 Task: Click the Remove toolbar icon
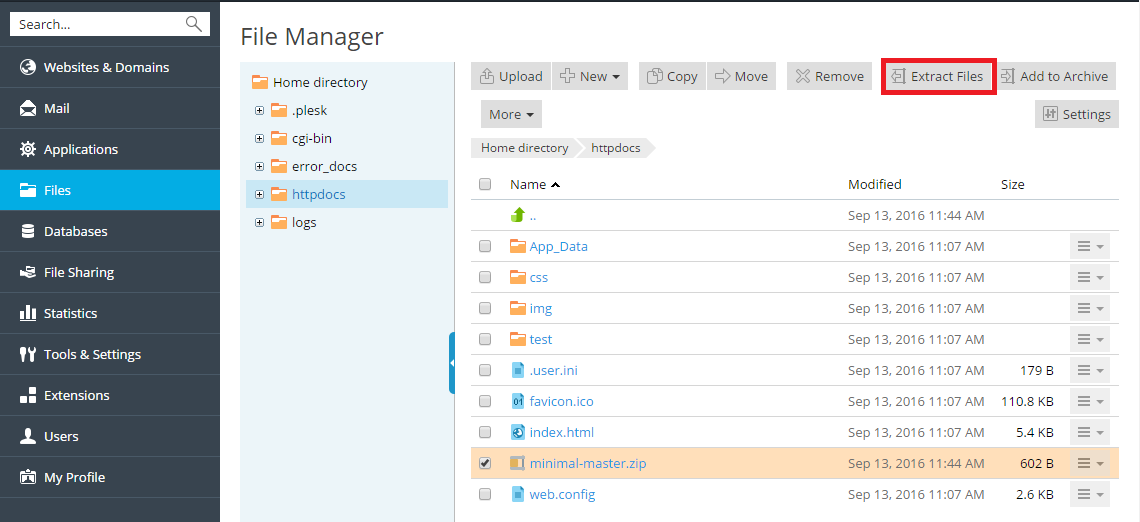click(x=802, y=77)
